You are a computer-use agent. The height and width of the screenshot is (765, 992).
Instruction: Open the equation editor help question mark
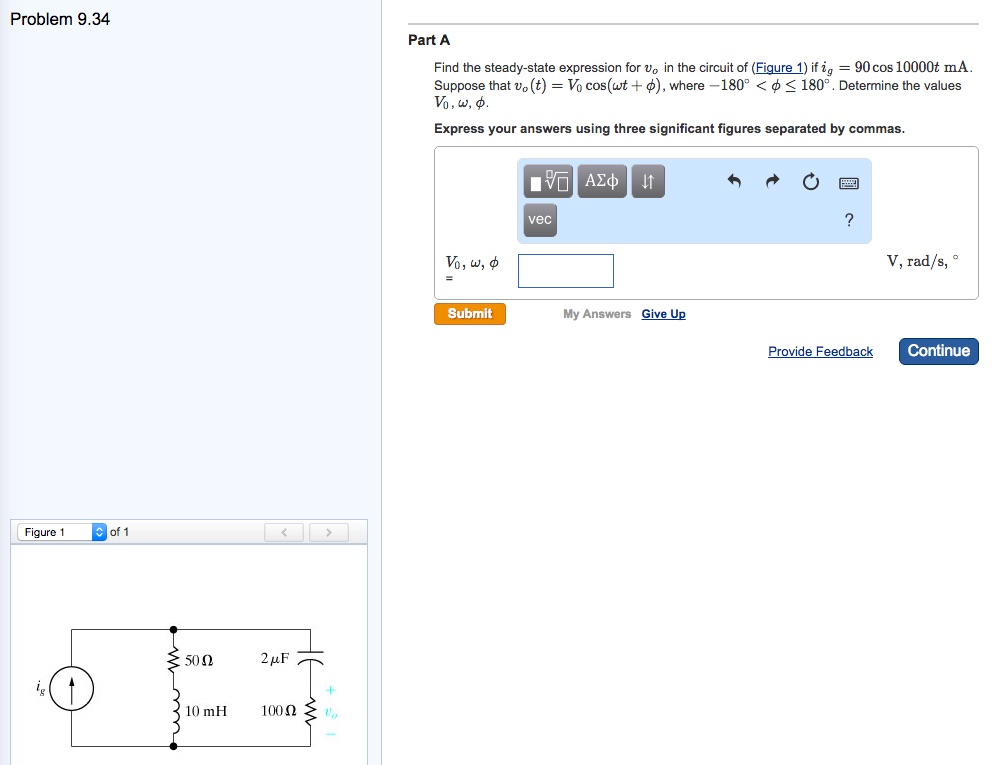point(848,220)
